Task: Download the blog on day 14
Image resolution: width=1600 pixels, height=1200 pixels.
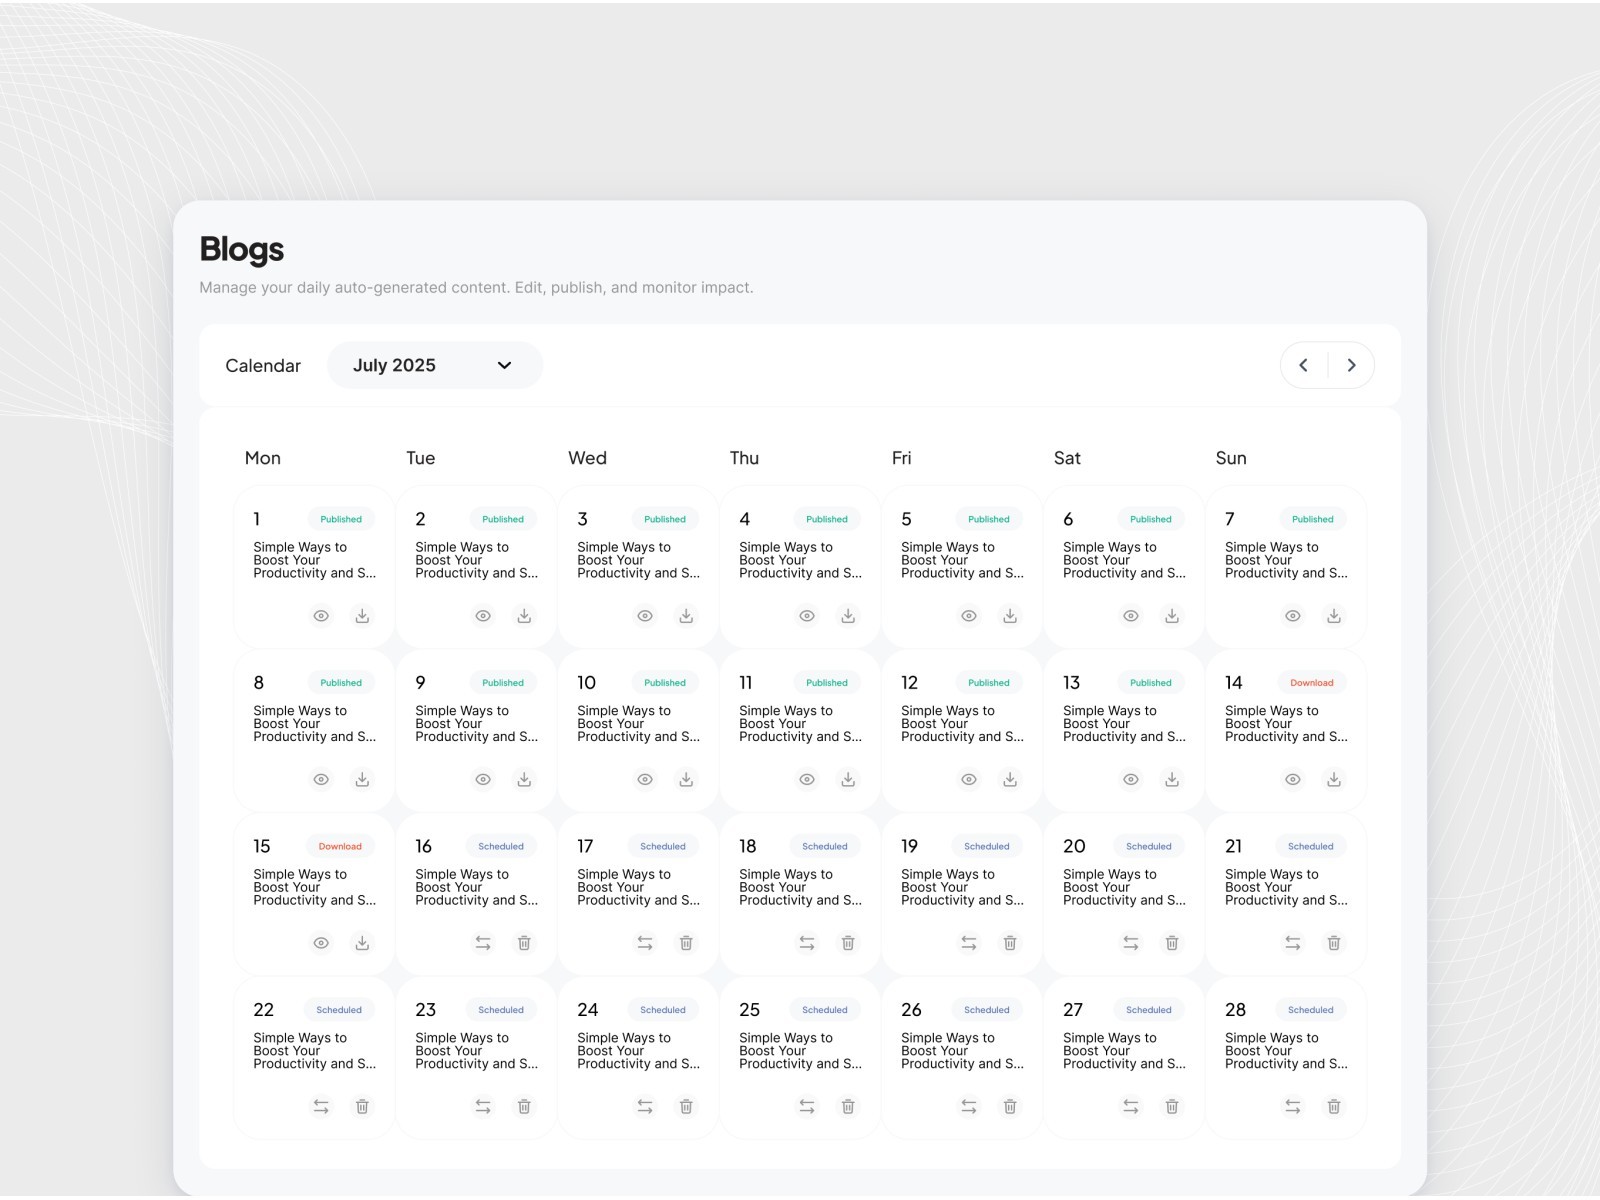Action: (1333, 780)
